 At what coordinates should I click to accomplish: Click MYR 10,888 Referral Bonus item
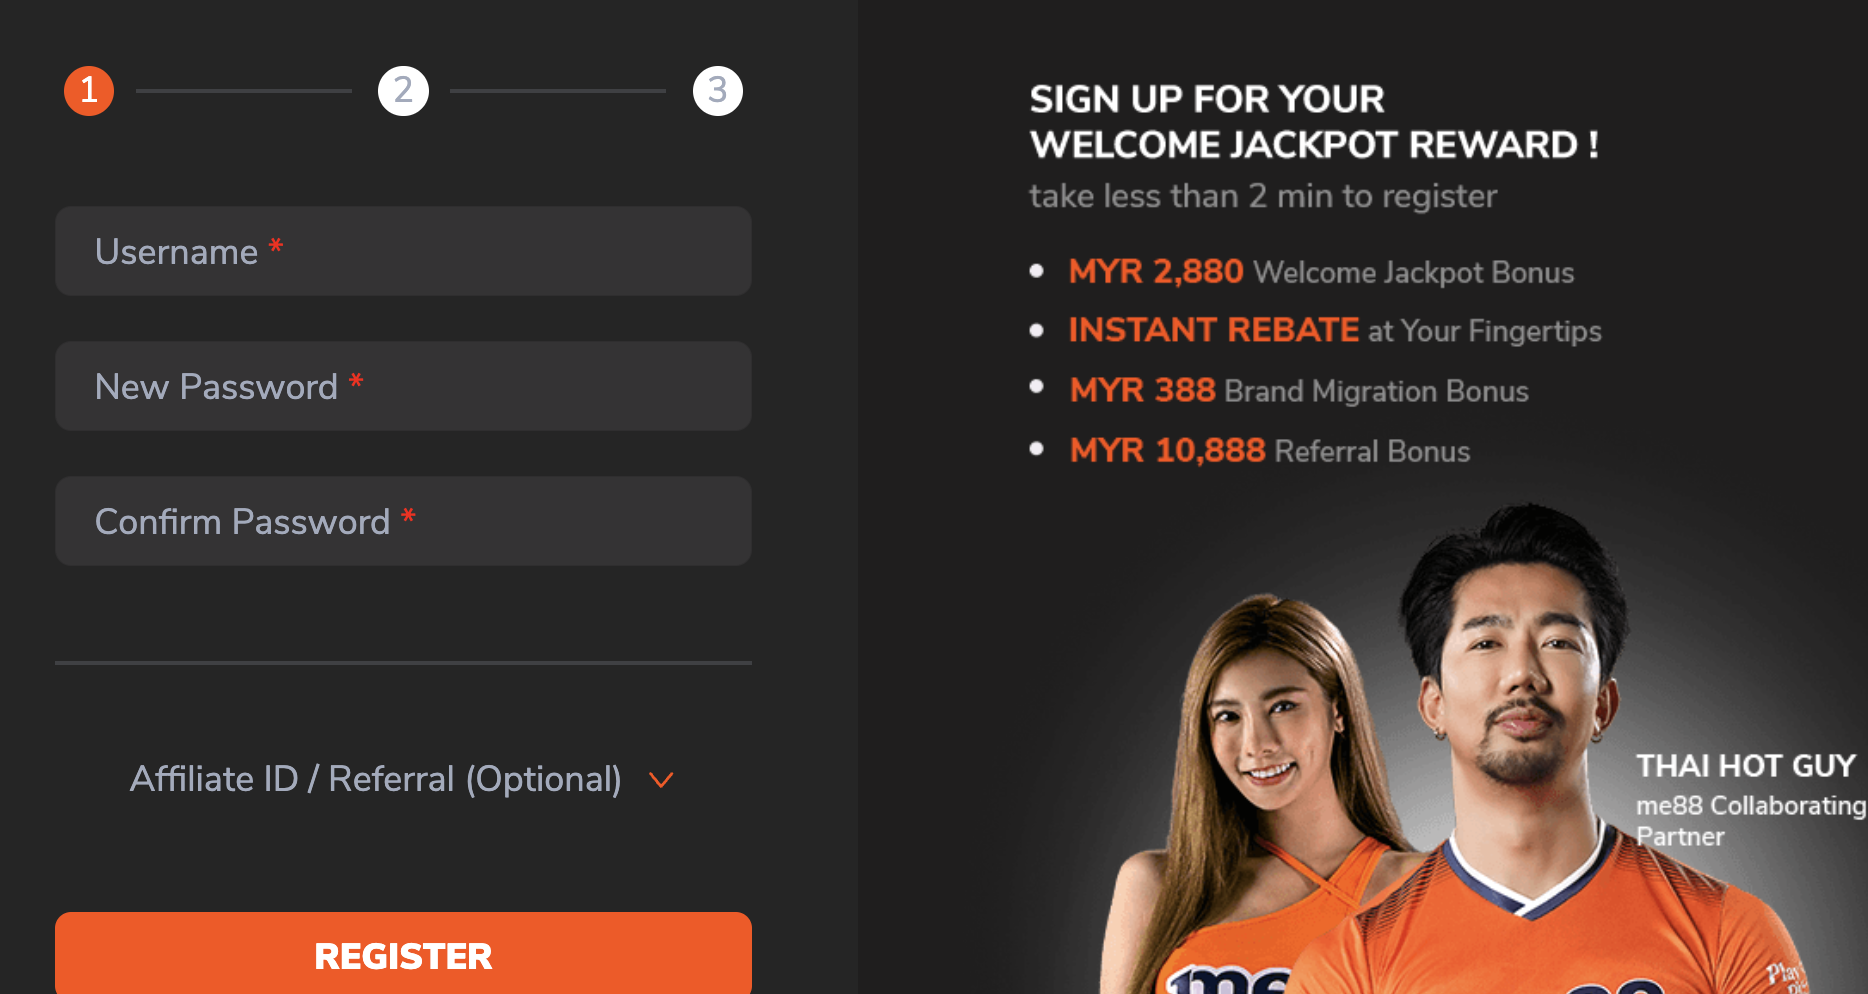point(1270,450)
